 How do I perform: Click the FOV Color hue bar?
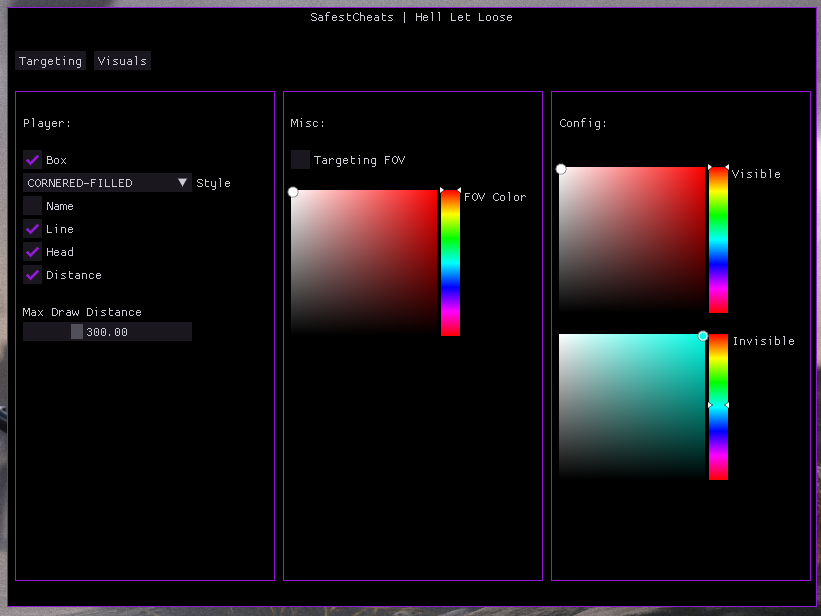coord(450,263)
